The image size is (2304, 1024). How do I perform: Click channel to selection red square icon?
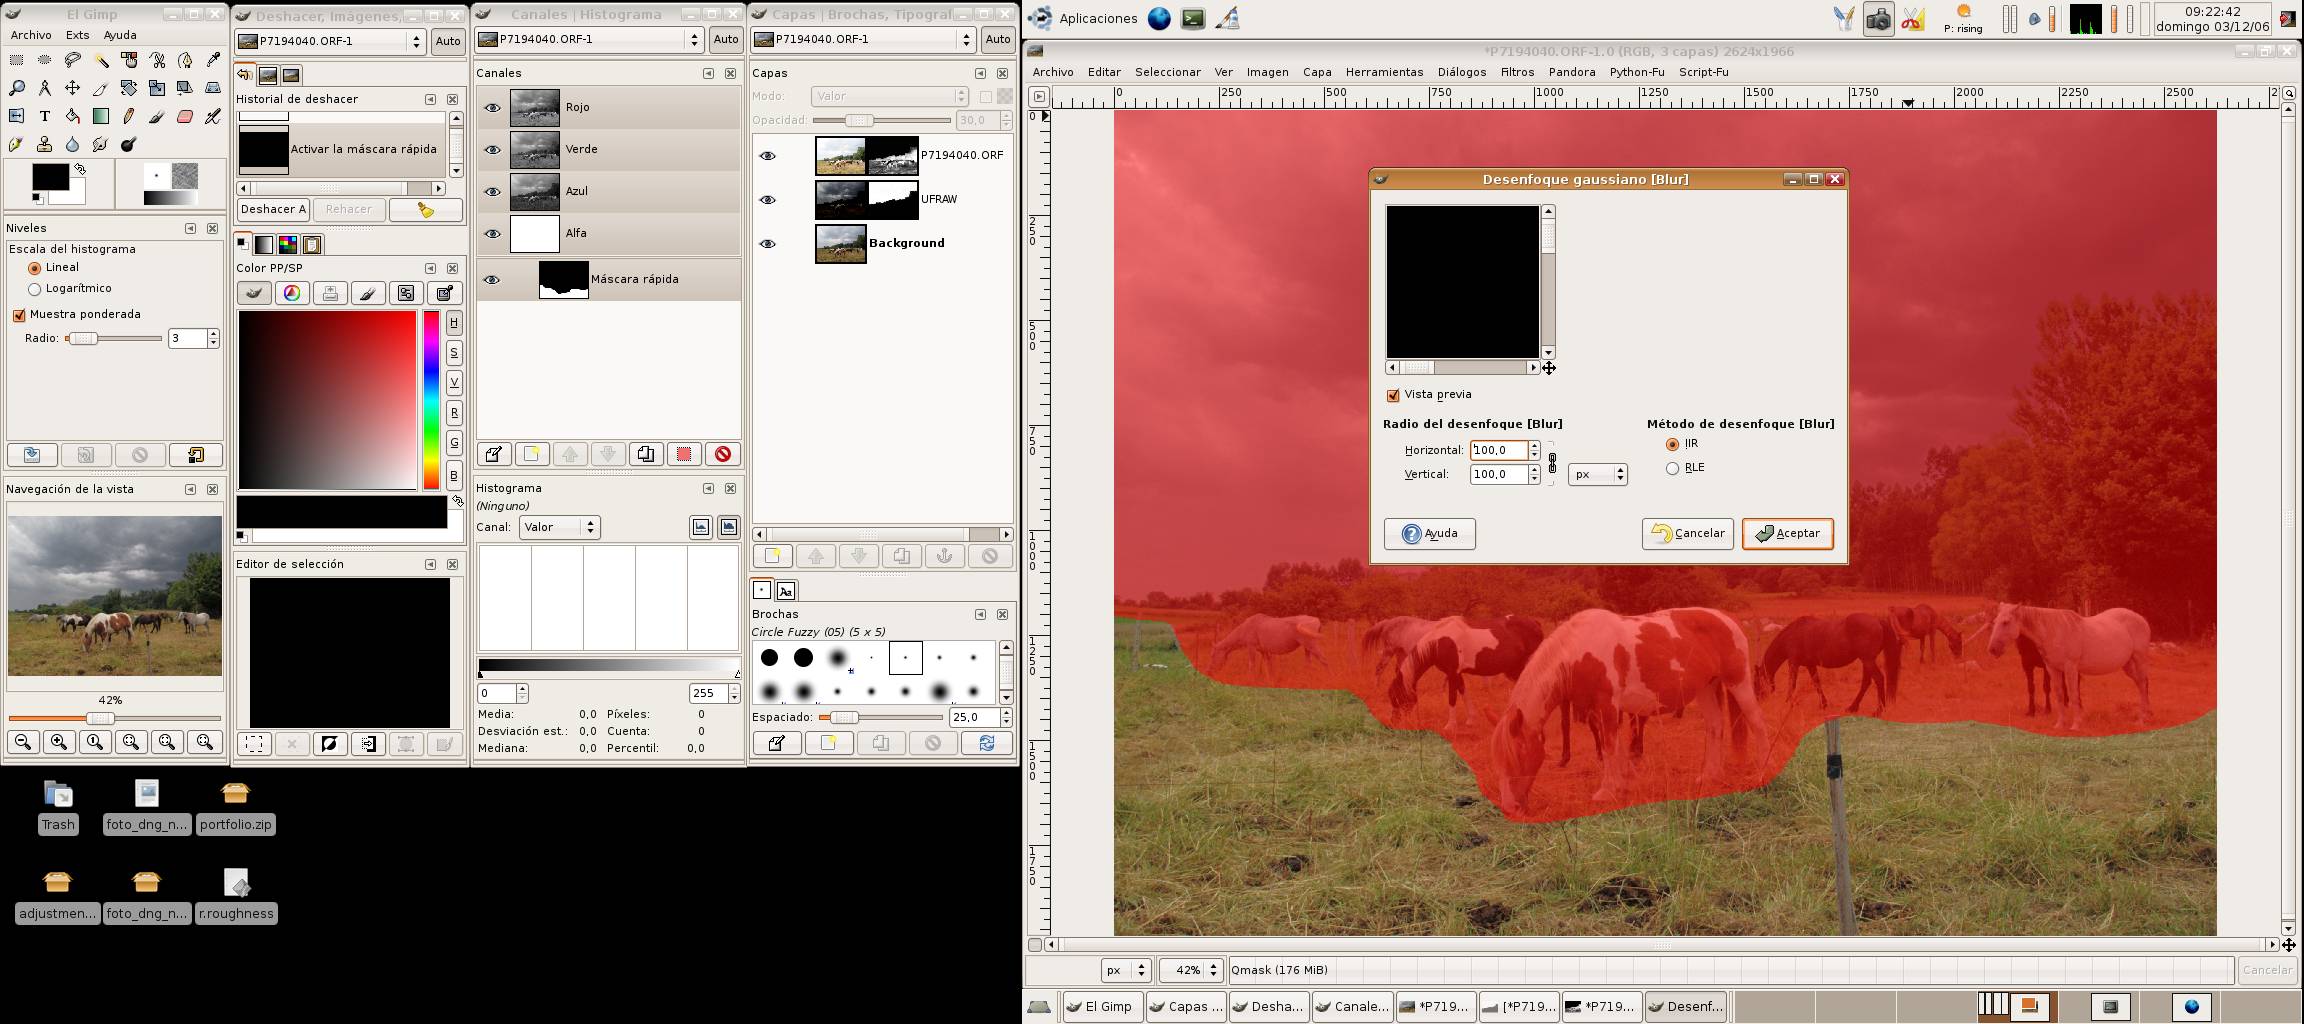point(684,454)
